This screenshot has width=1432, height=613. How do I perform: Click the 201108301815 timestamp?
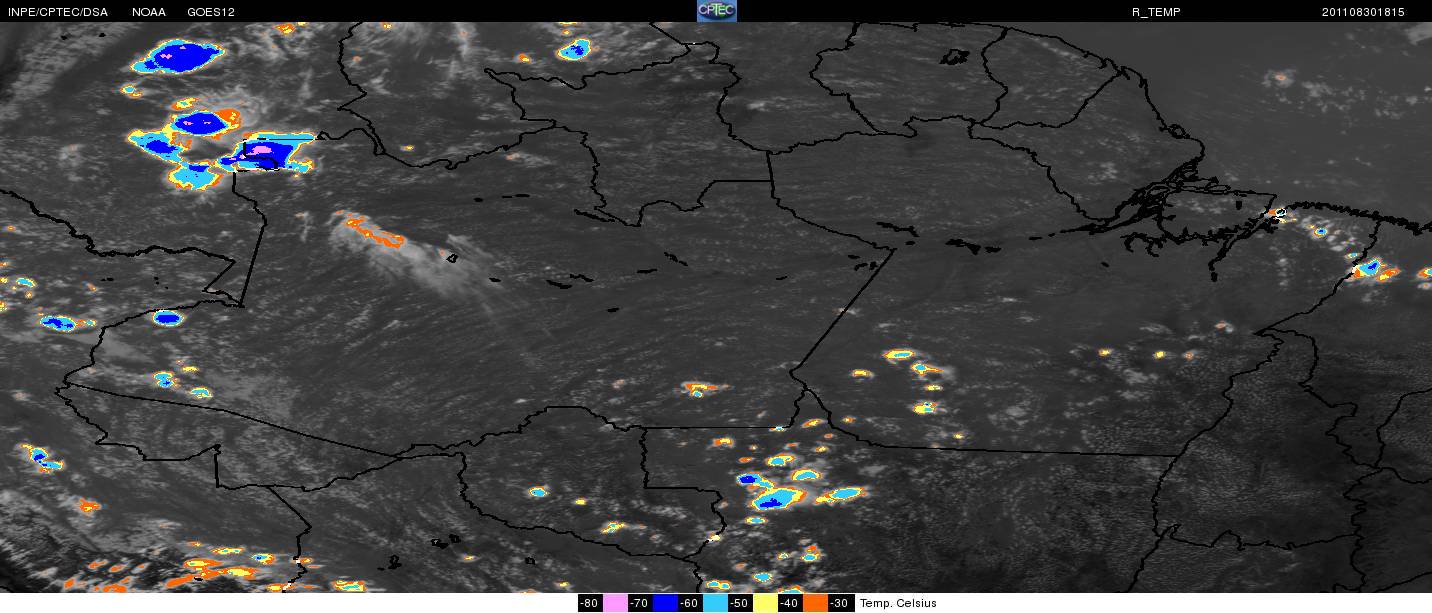pyautogui.click(x=1363, y=12)
